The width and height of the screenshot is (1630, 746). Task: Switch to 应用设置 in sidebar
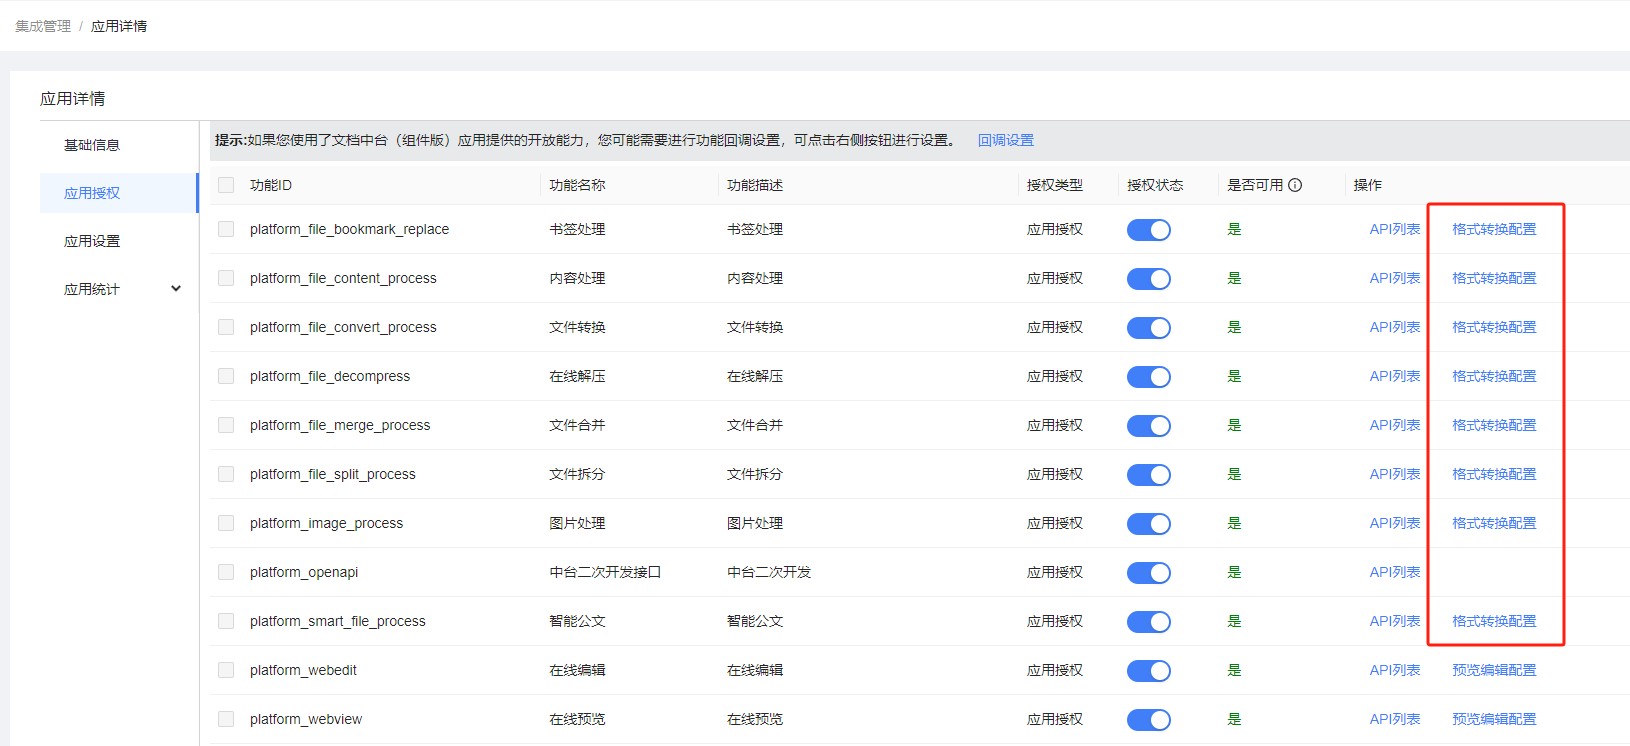coord(92,241)
